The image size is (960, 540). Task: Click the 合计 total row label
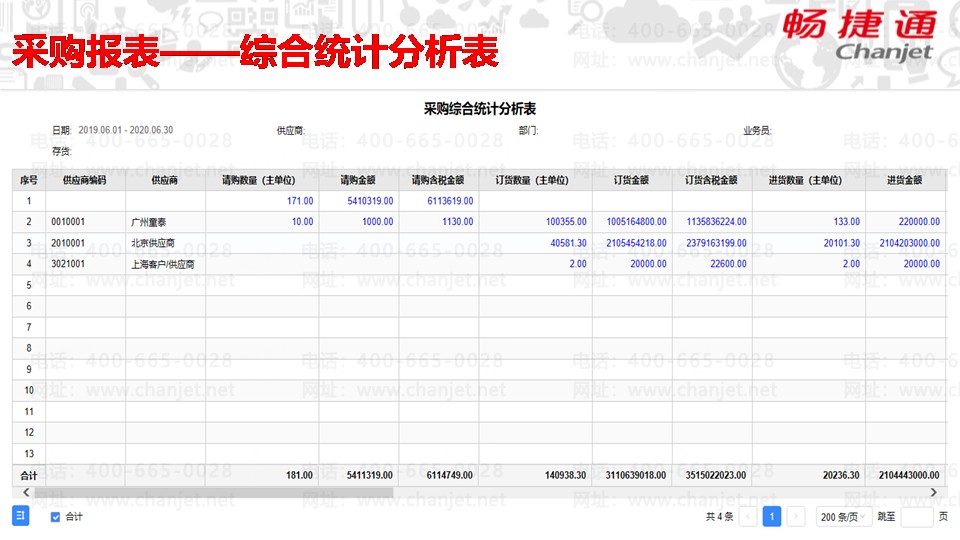pyautogui.click(x=29, y=475)
